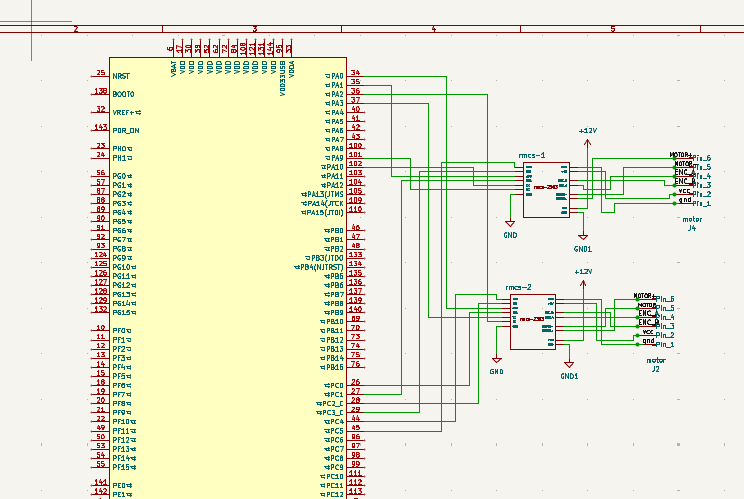Screen dimensions: 744x499
Task: Select the PC5 pin label
Action: point(334,431)
